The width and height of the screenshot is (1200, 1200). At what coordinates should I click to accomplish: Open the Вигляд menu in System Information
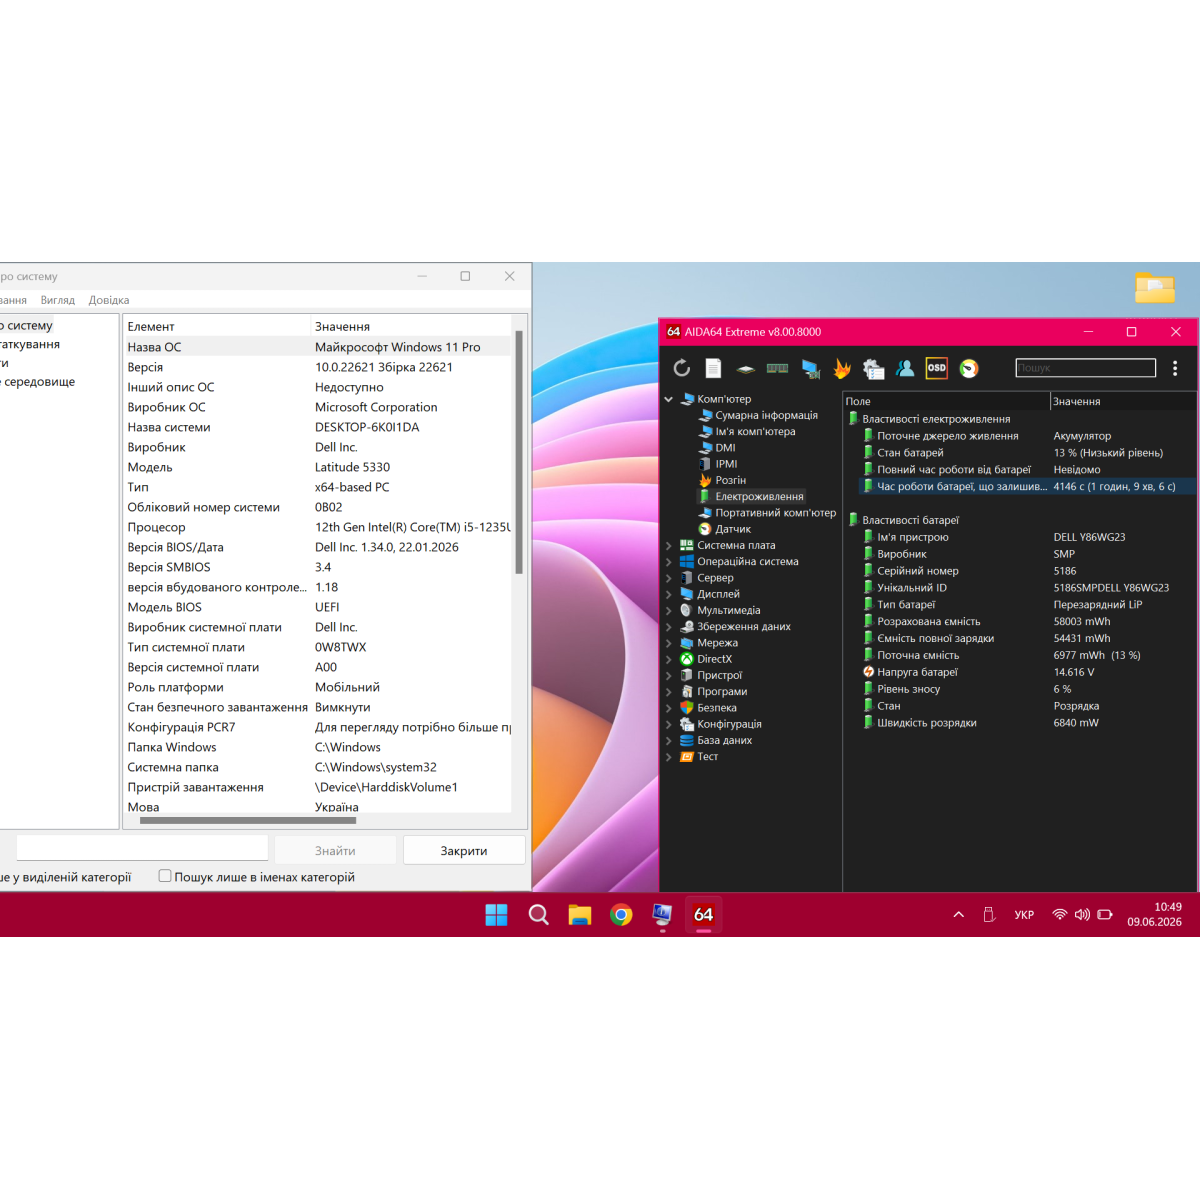57,300
